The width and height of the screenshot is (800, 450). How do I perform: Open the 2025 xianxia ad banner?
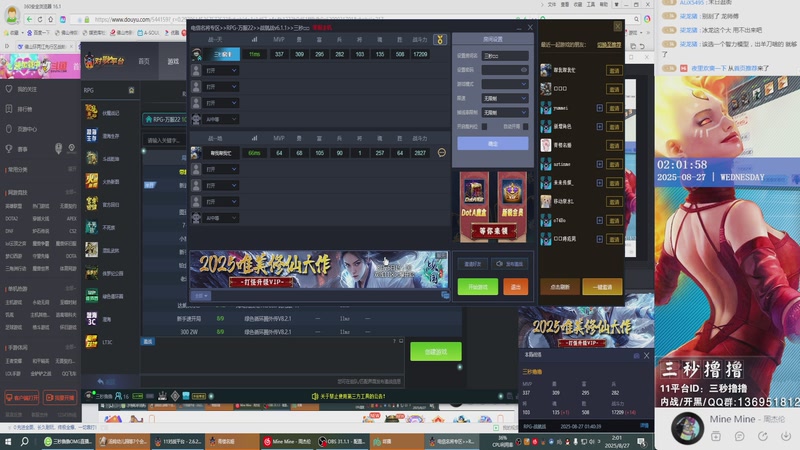pyautogui.click(x=319, y=269)
